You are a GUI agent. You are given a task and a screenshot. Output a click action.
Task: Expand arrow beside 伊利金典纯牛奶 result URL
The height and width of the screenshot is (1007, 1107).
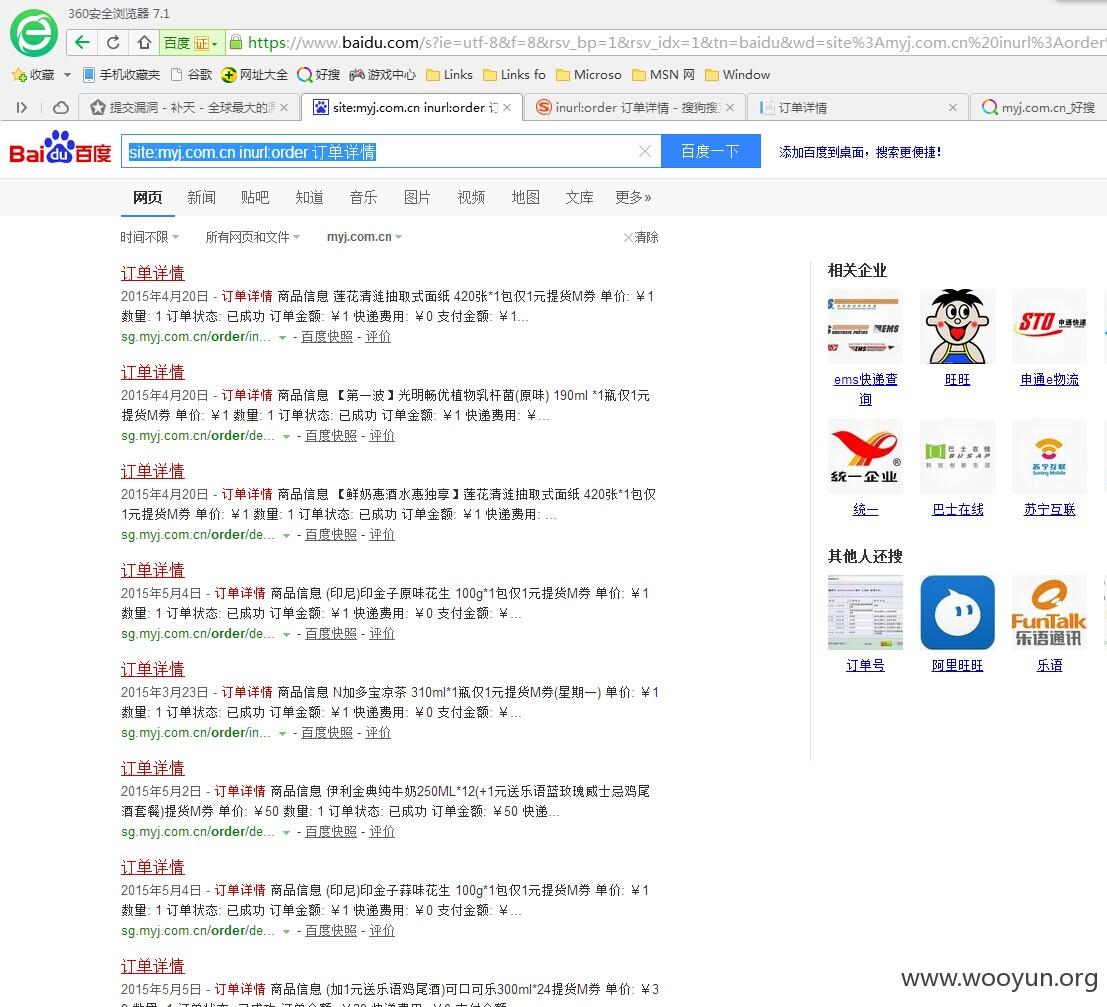coord(286,833)
